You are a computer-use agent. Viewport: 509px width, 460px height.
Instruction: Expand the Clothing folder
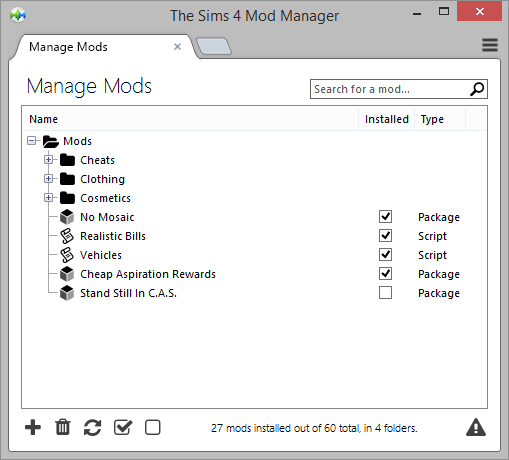coord(48,179)
